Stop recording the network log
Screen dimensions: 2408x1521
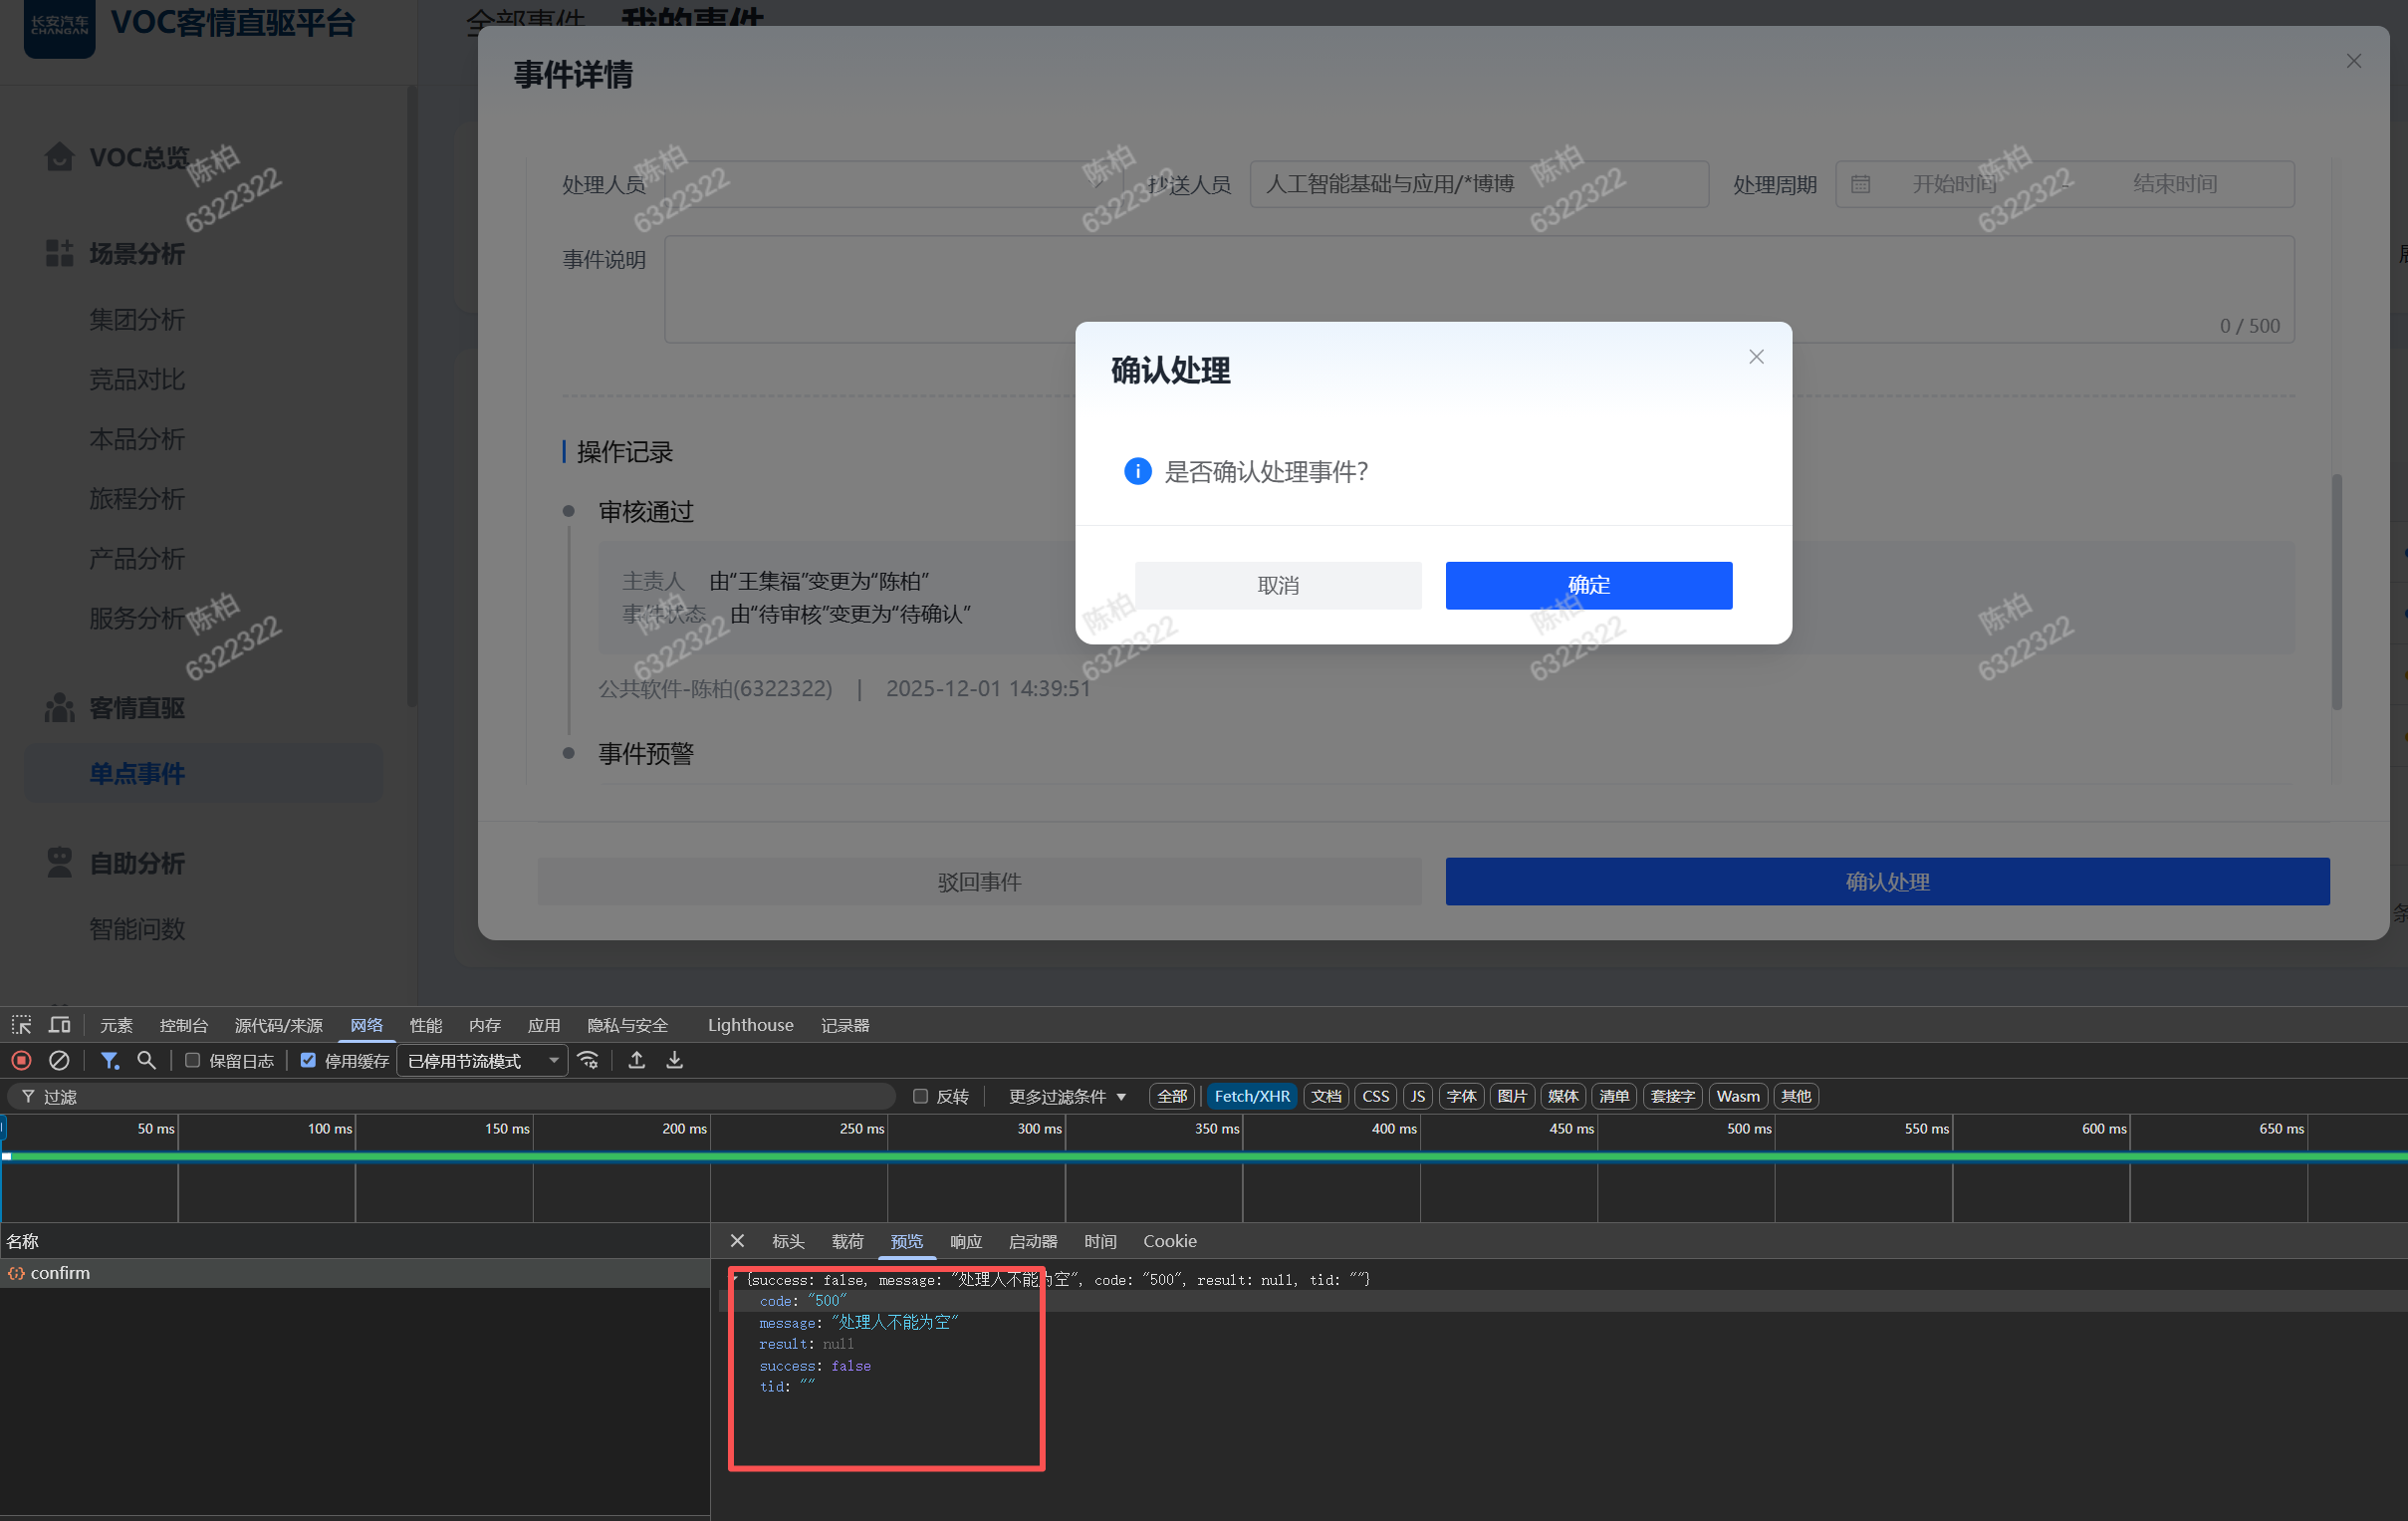[21, 1060]
